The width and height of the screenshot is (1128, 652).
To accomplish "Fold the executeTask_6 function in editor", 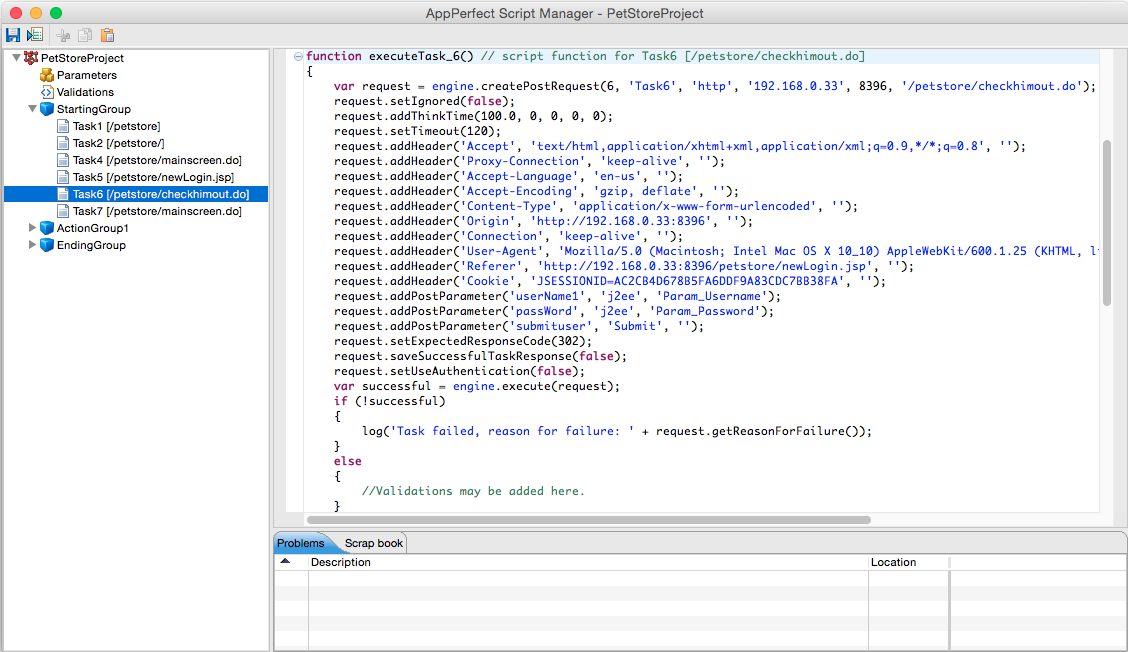I will tap(298, 56).
